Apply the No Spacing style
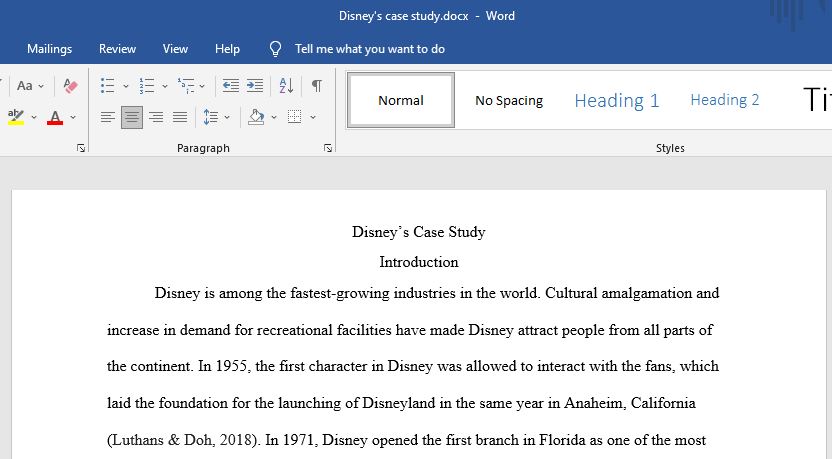The height and width of the screenshot is (459, 832). pyautogui.click(x=509, y=100)
